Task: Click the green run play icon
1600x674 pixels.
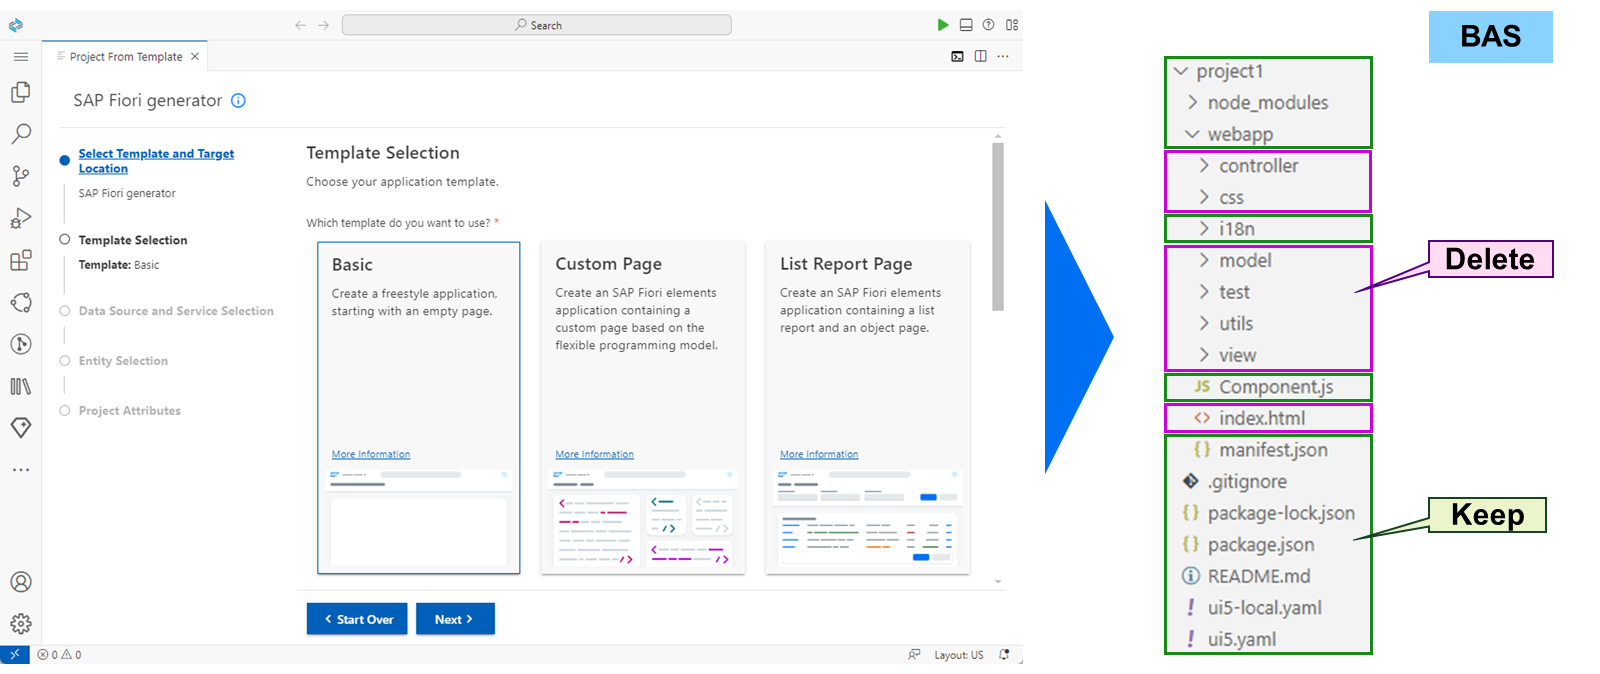Action: (943, 25)
